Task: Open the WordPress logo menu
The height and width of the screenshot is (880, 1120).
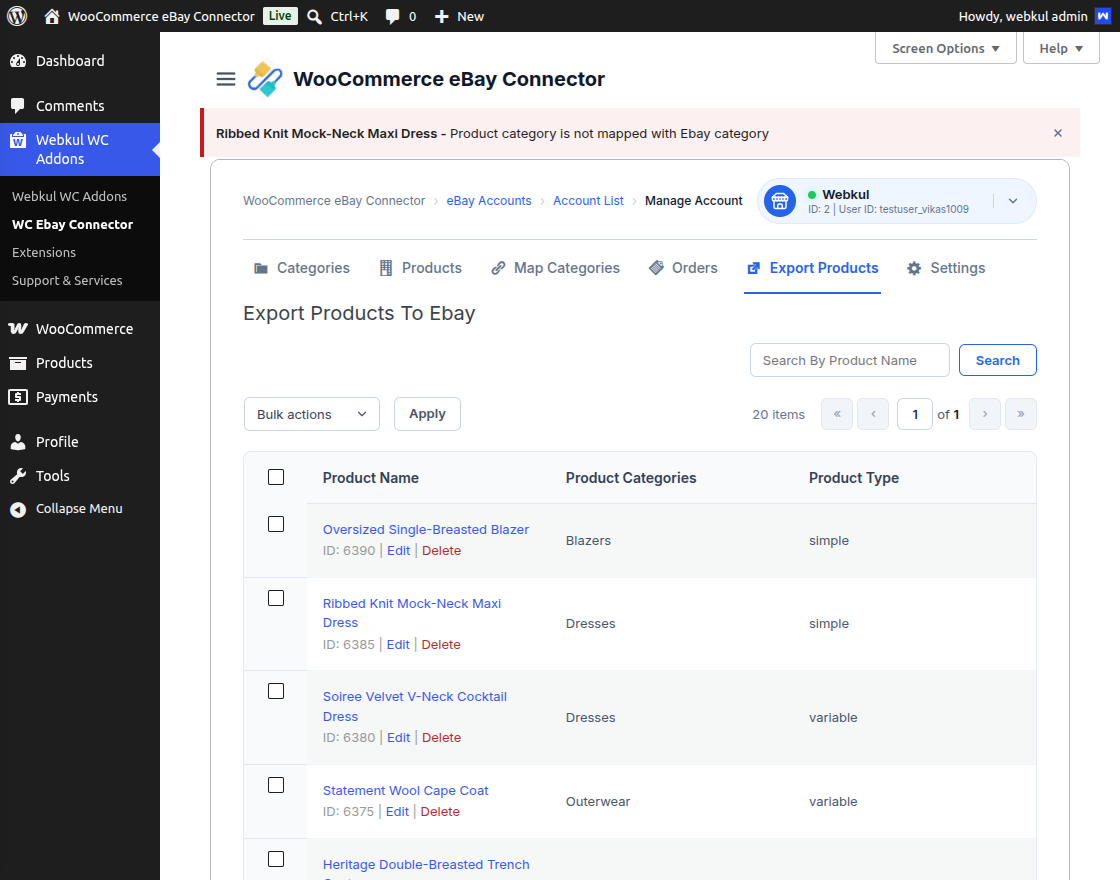Action: pos(17,16)
